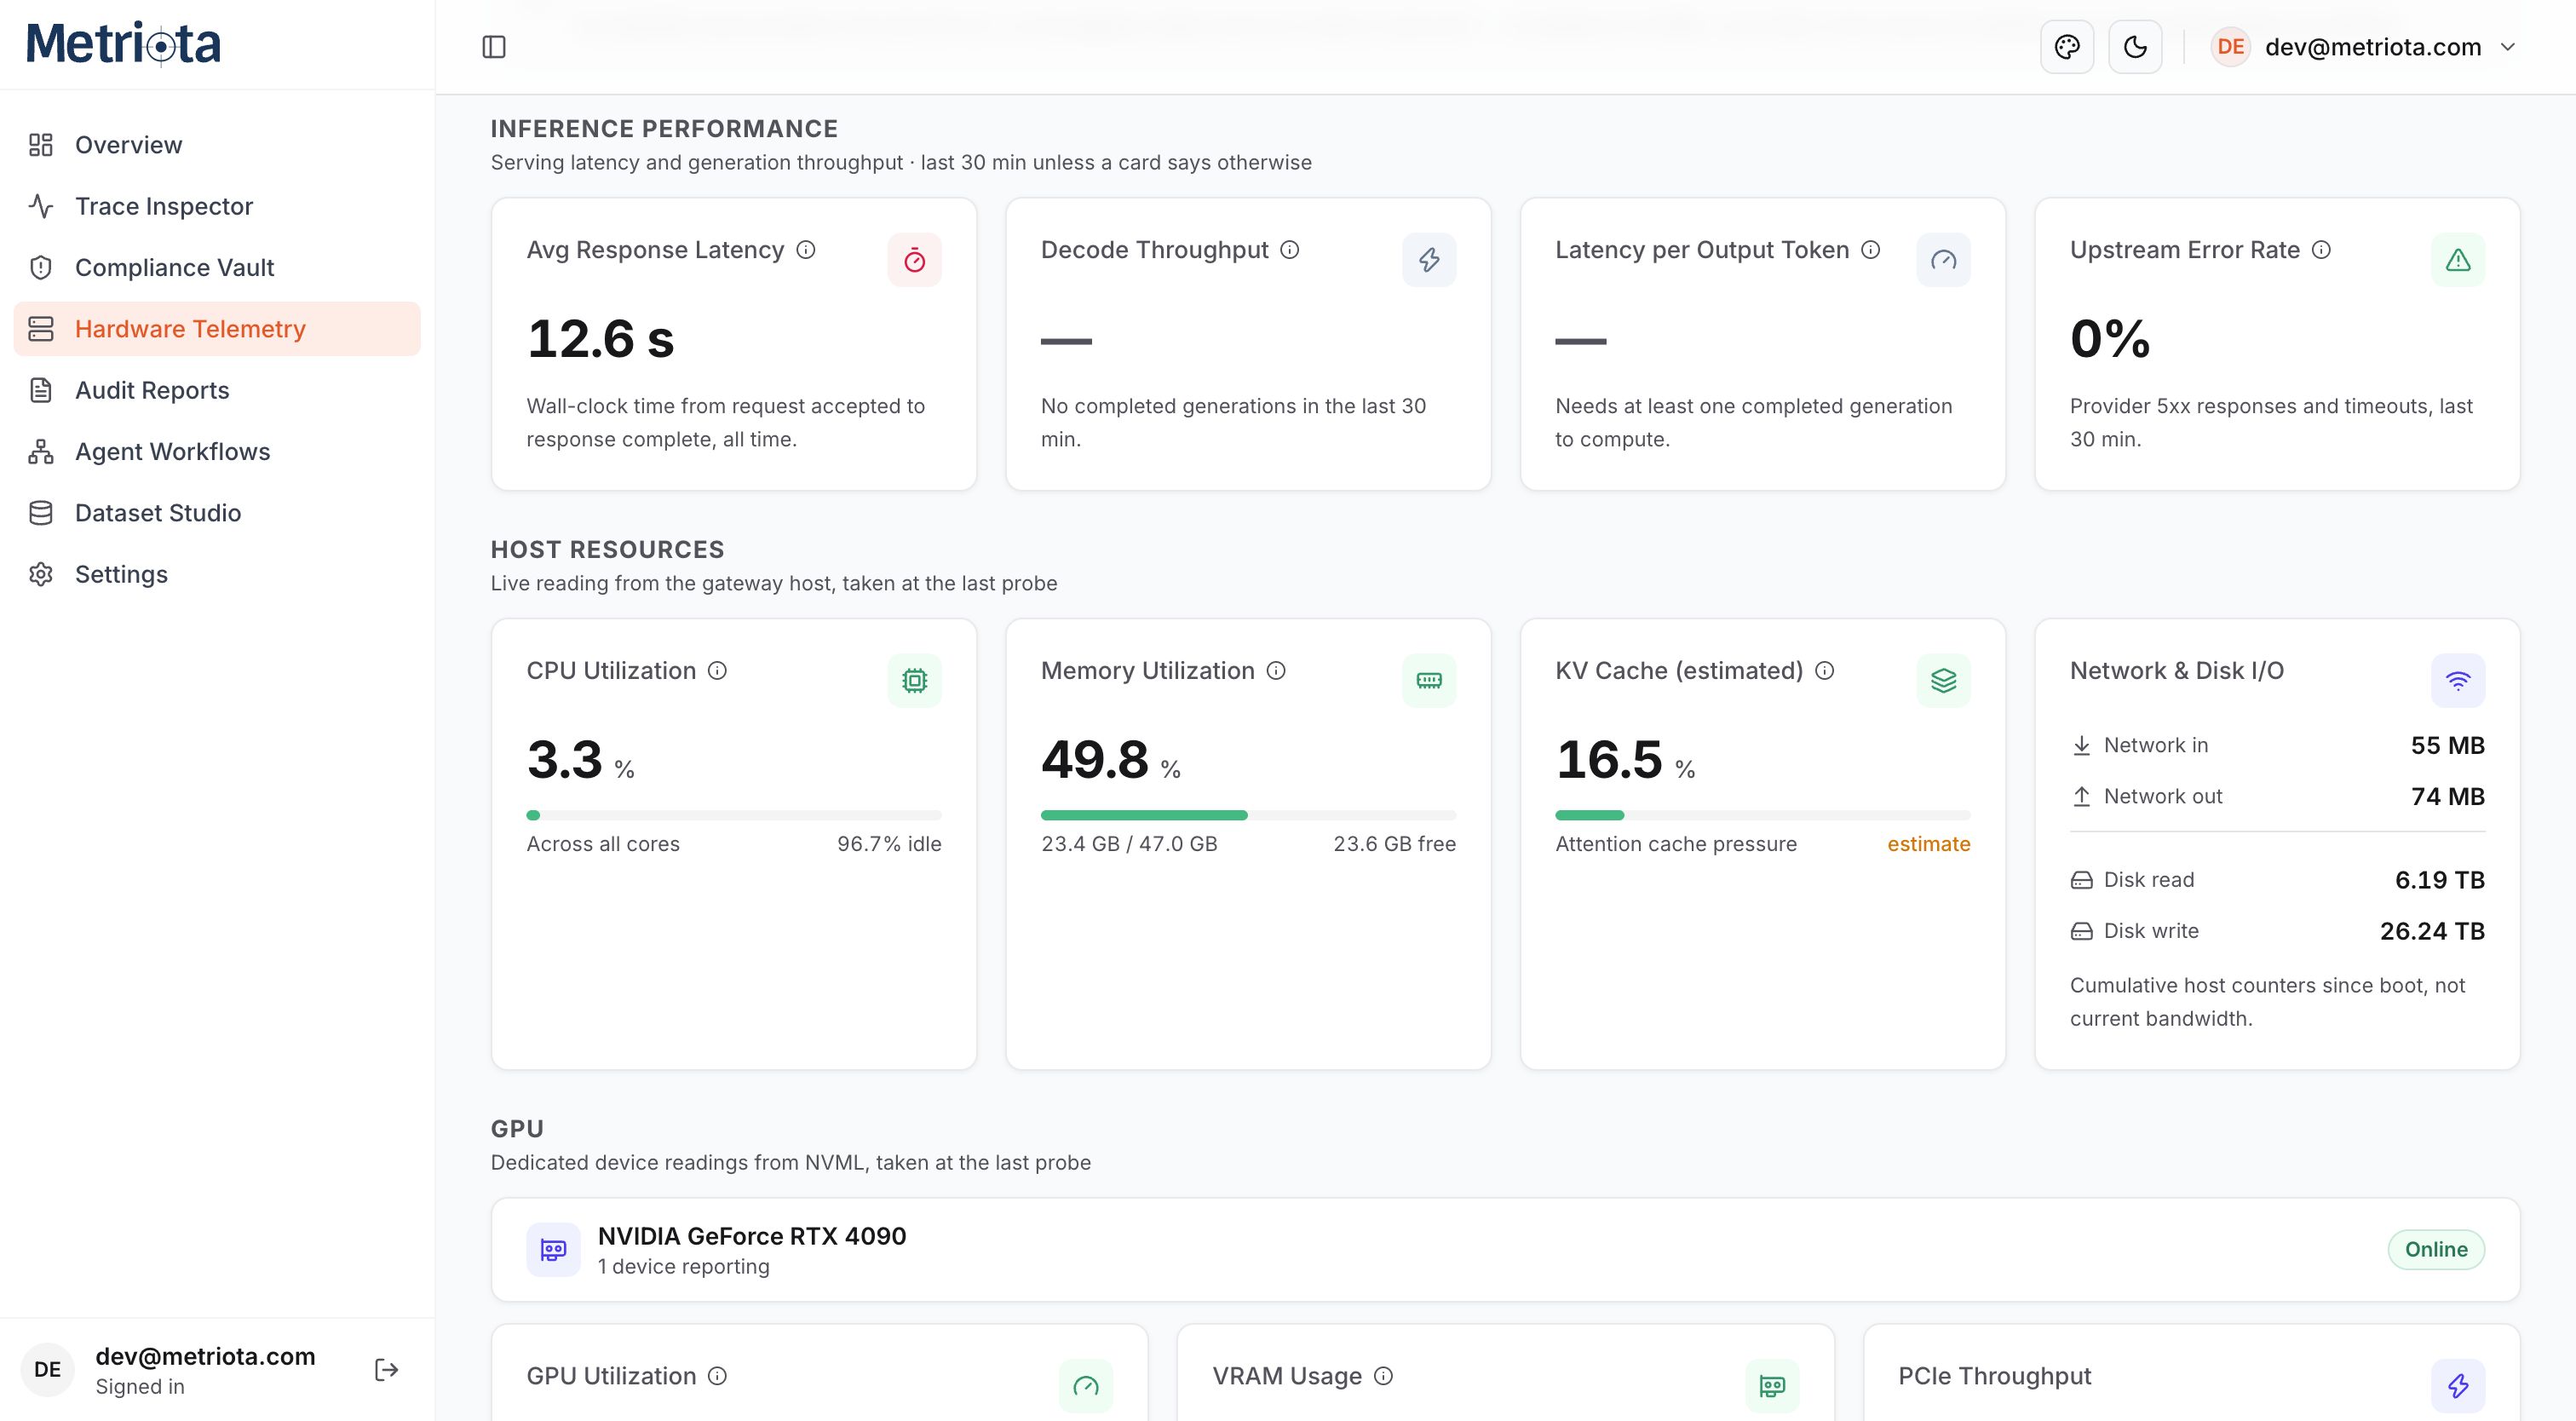This screenshot has width=2576, height=1421.
Task: Click the KV Cache progress bar
Action: click(x=1762, y=816)
